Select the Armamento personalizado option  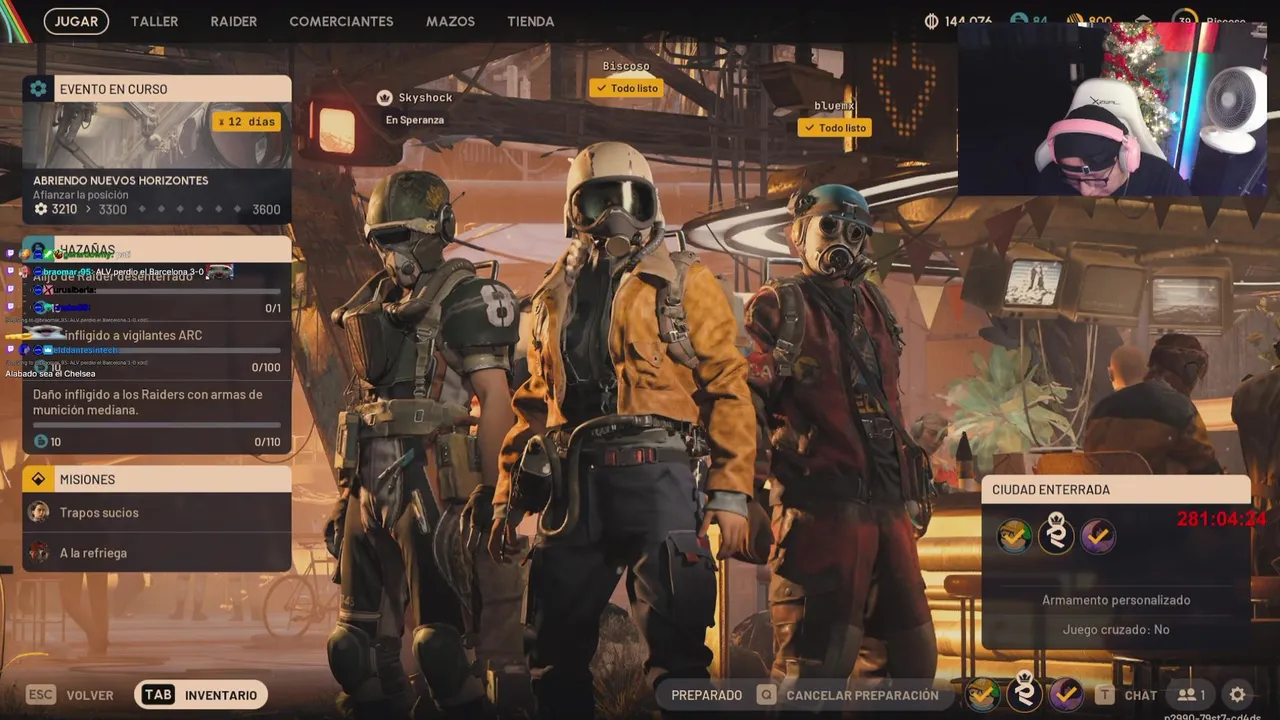1116,600
